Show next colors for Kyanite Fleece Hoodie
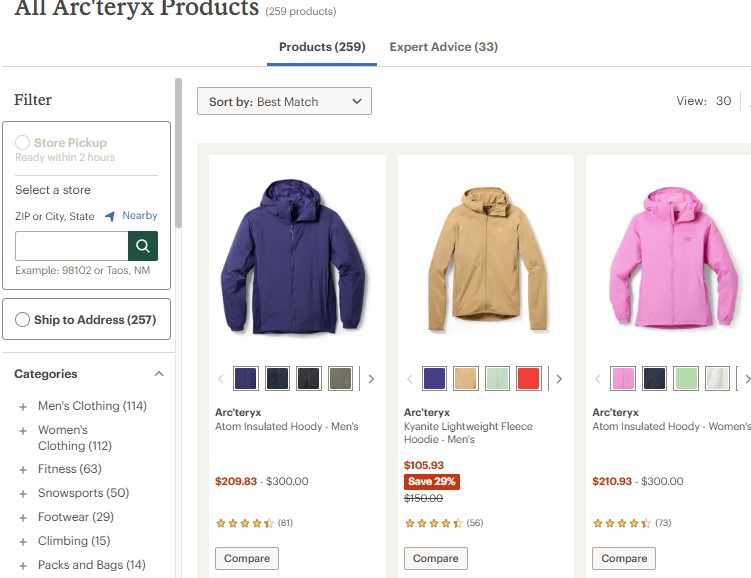The width and height of the screenshot is (751, 578). point(559,379)
